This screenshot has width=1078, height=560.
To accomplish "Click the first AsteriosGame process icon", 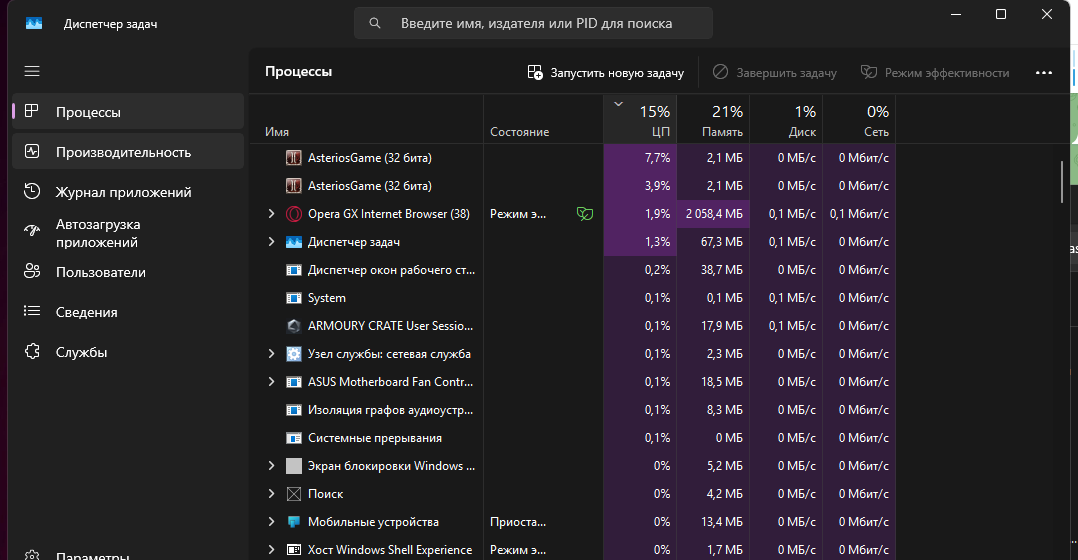I will (294, 158).
